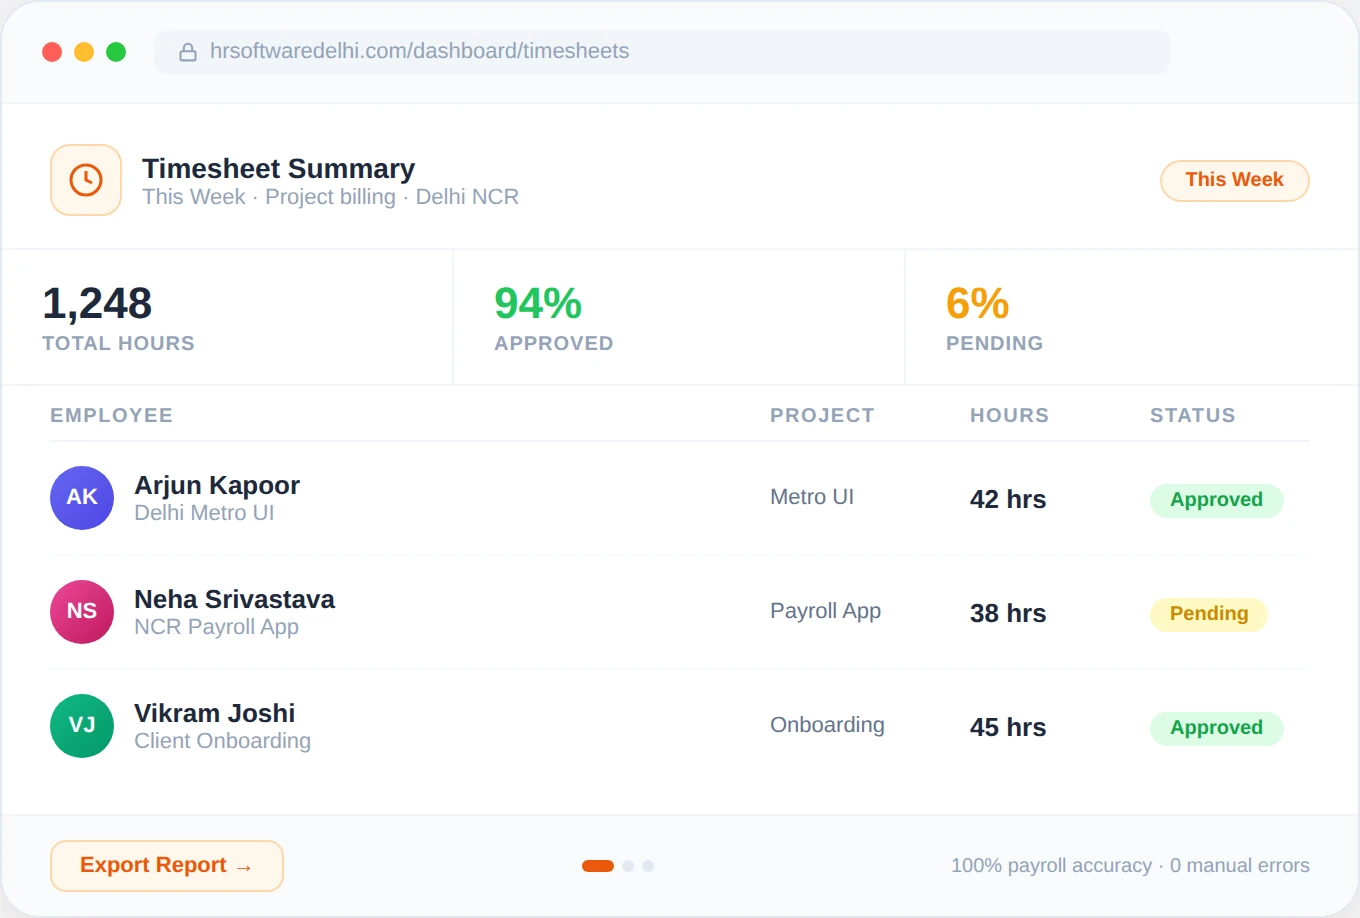Select the green traffic light button
The height and width of the screenshot is (918, 1360).
coord(116,51)
